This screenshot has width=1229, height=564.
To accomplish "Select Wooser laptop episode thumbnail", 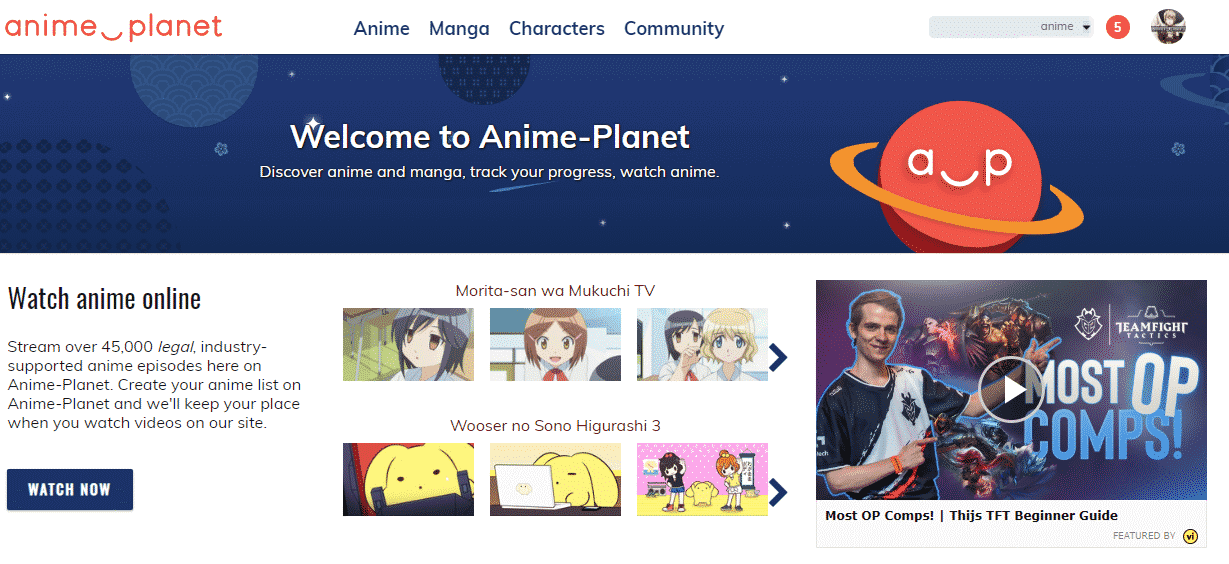I will coord(555,479).
